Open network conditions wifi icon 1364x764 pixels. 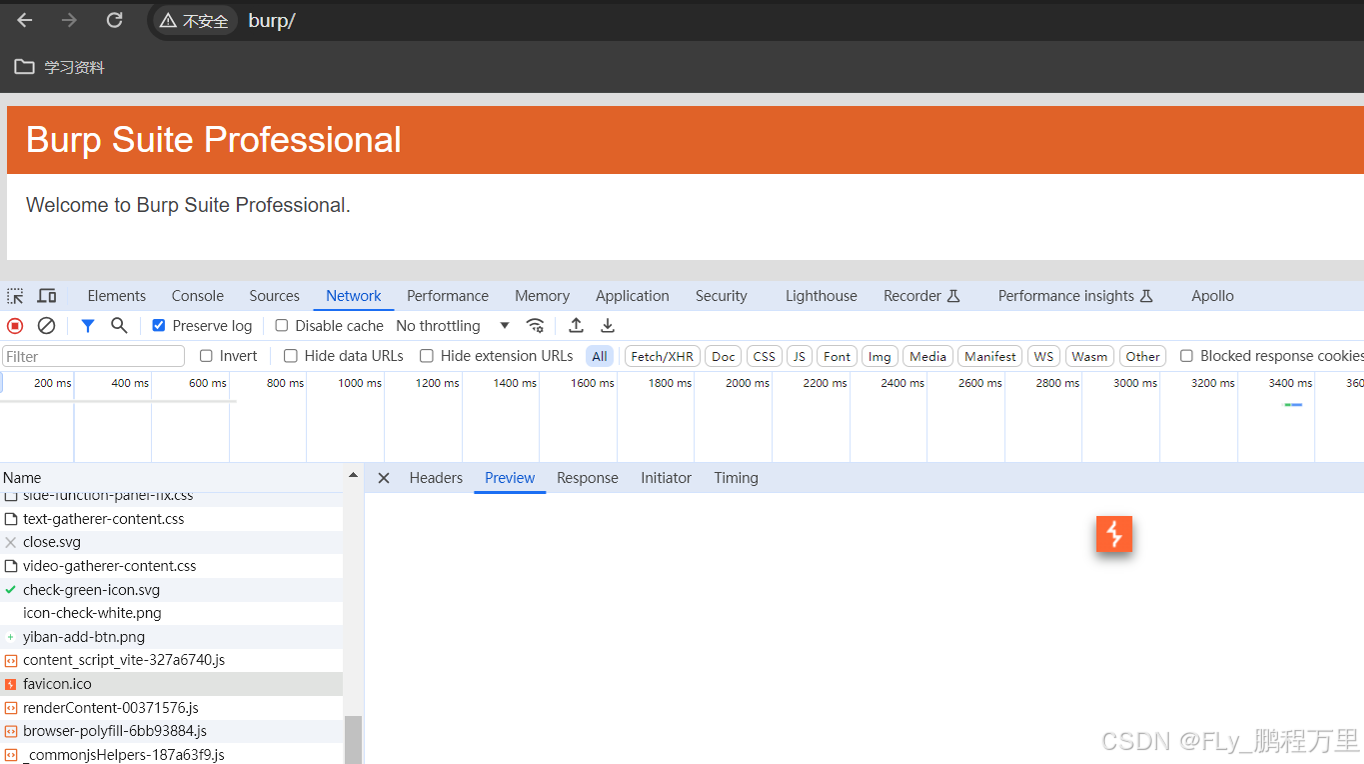pyautogui.click(x=535, y=326)
